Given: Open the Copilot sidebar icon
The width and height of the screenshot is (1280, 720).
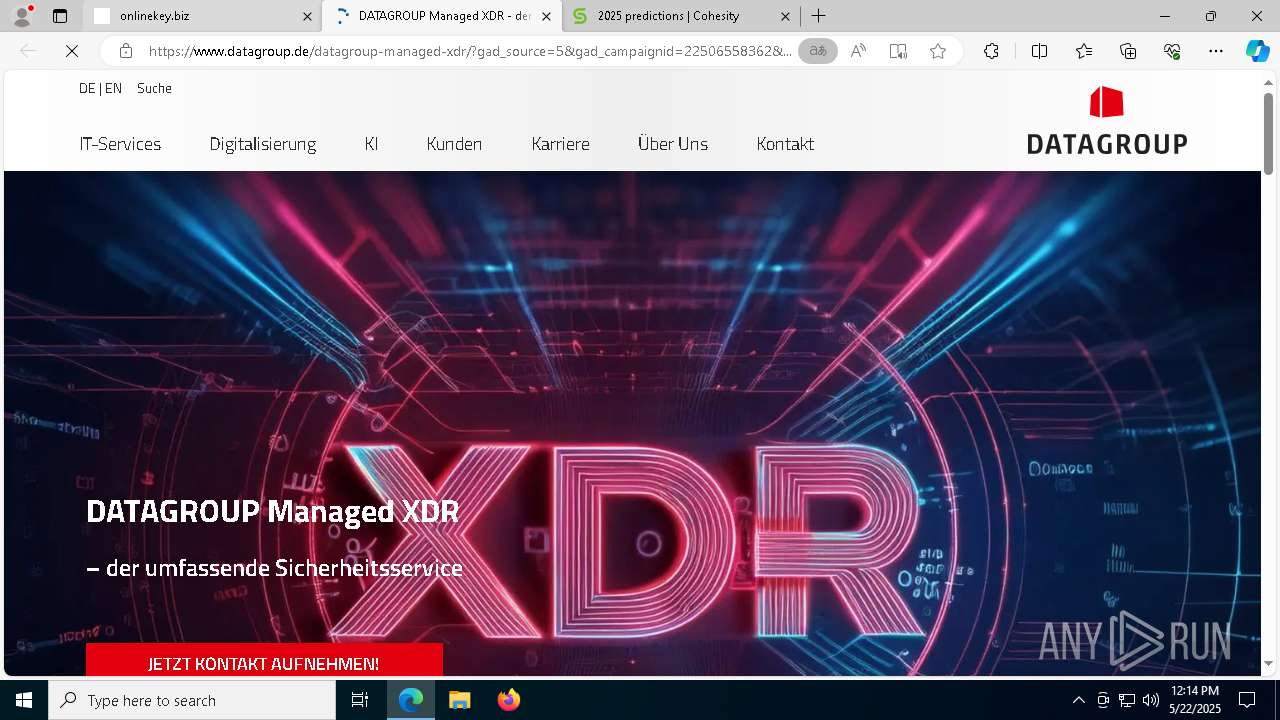Looking at the screenshot, I should tap(1258, 52).
